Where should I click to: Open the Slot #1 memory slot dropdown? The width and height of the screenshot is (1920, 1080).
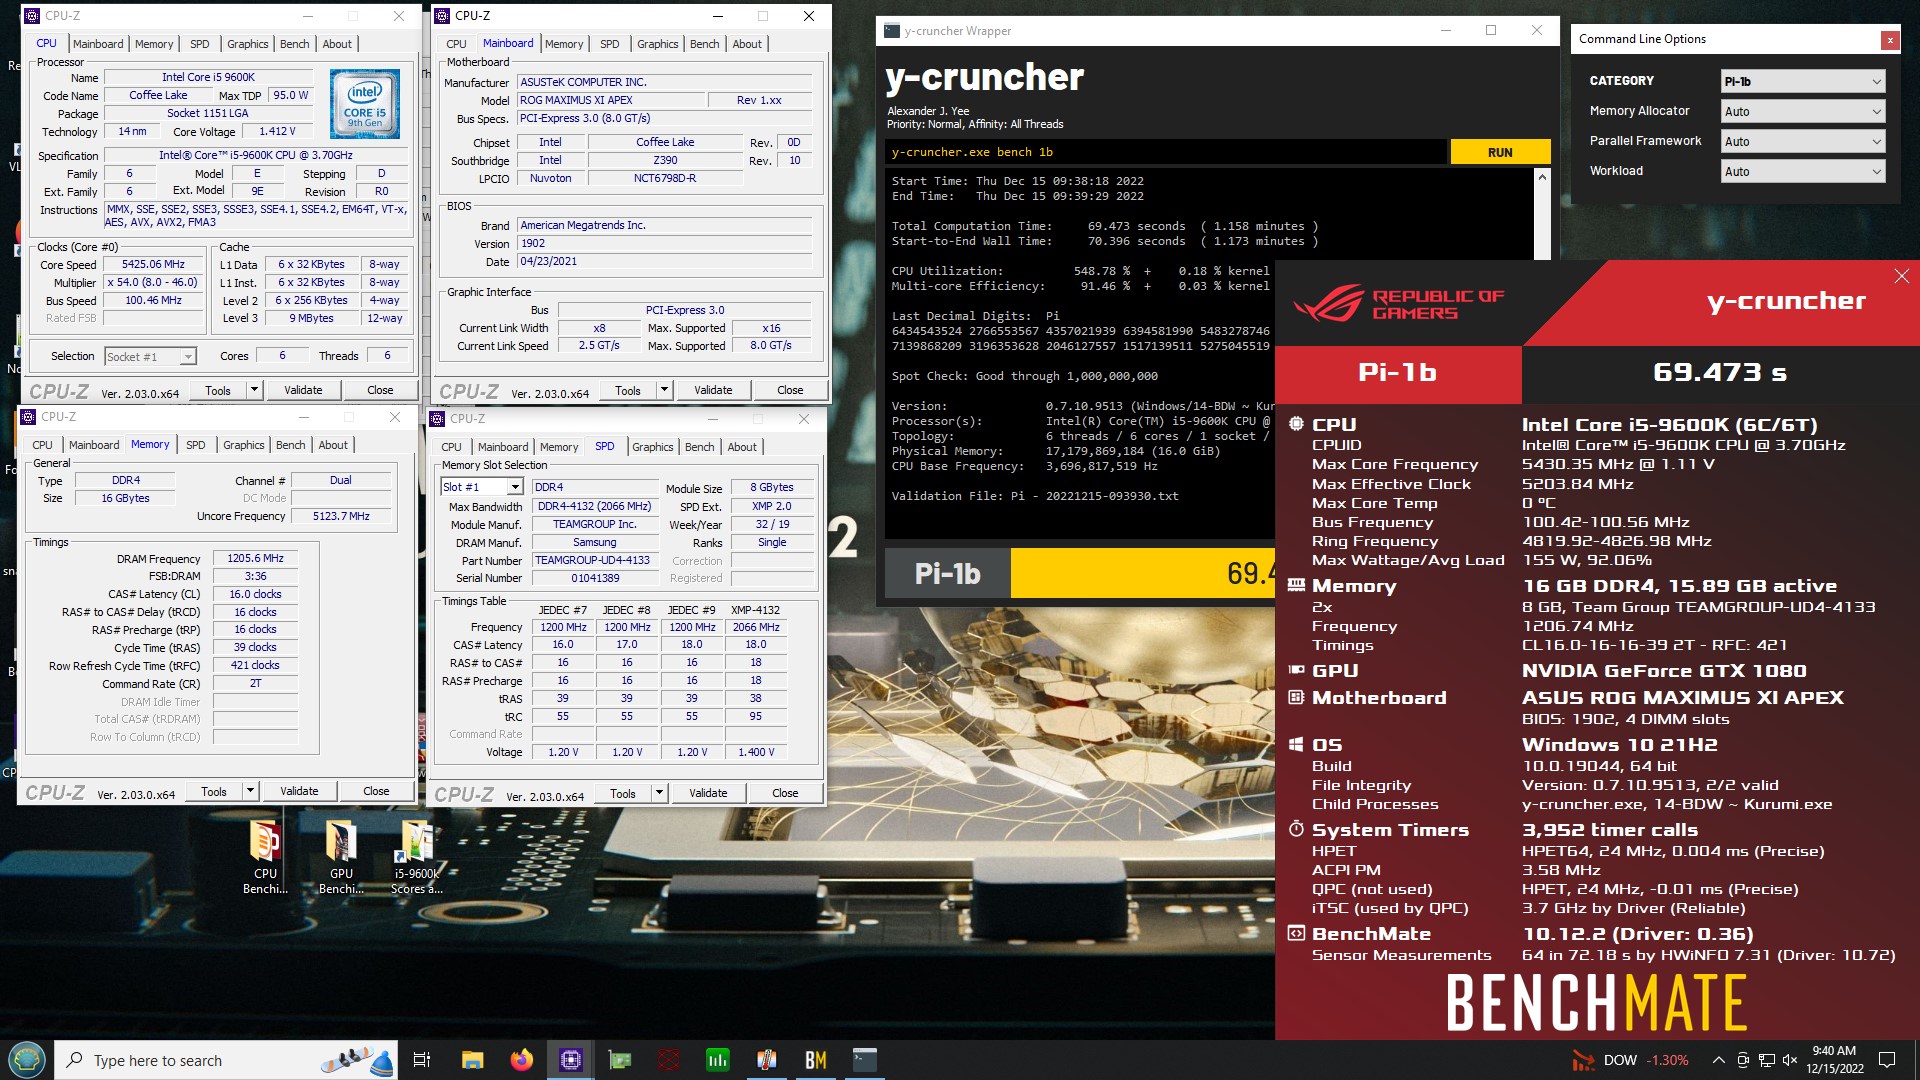[482, 487]
